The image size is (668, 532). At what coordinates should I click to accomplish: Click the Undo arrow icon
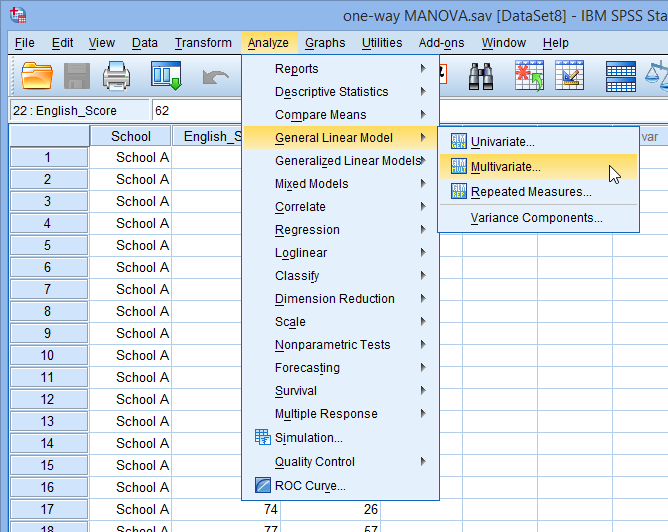(216, 75)
